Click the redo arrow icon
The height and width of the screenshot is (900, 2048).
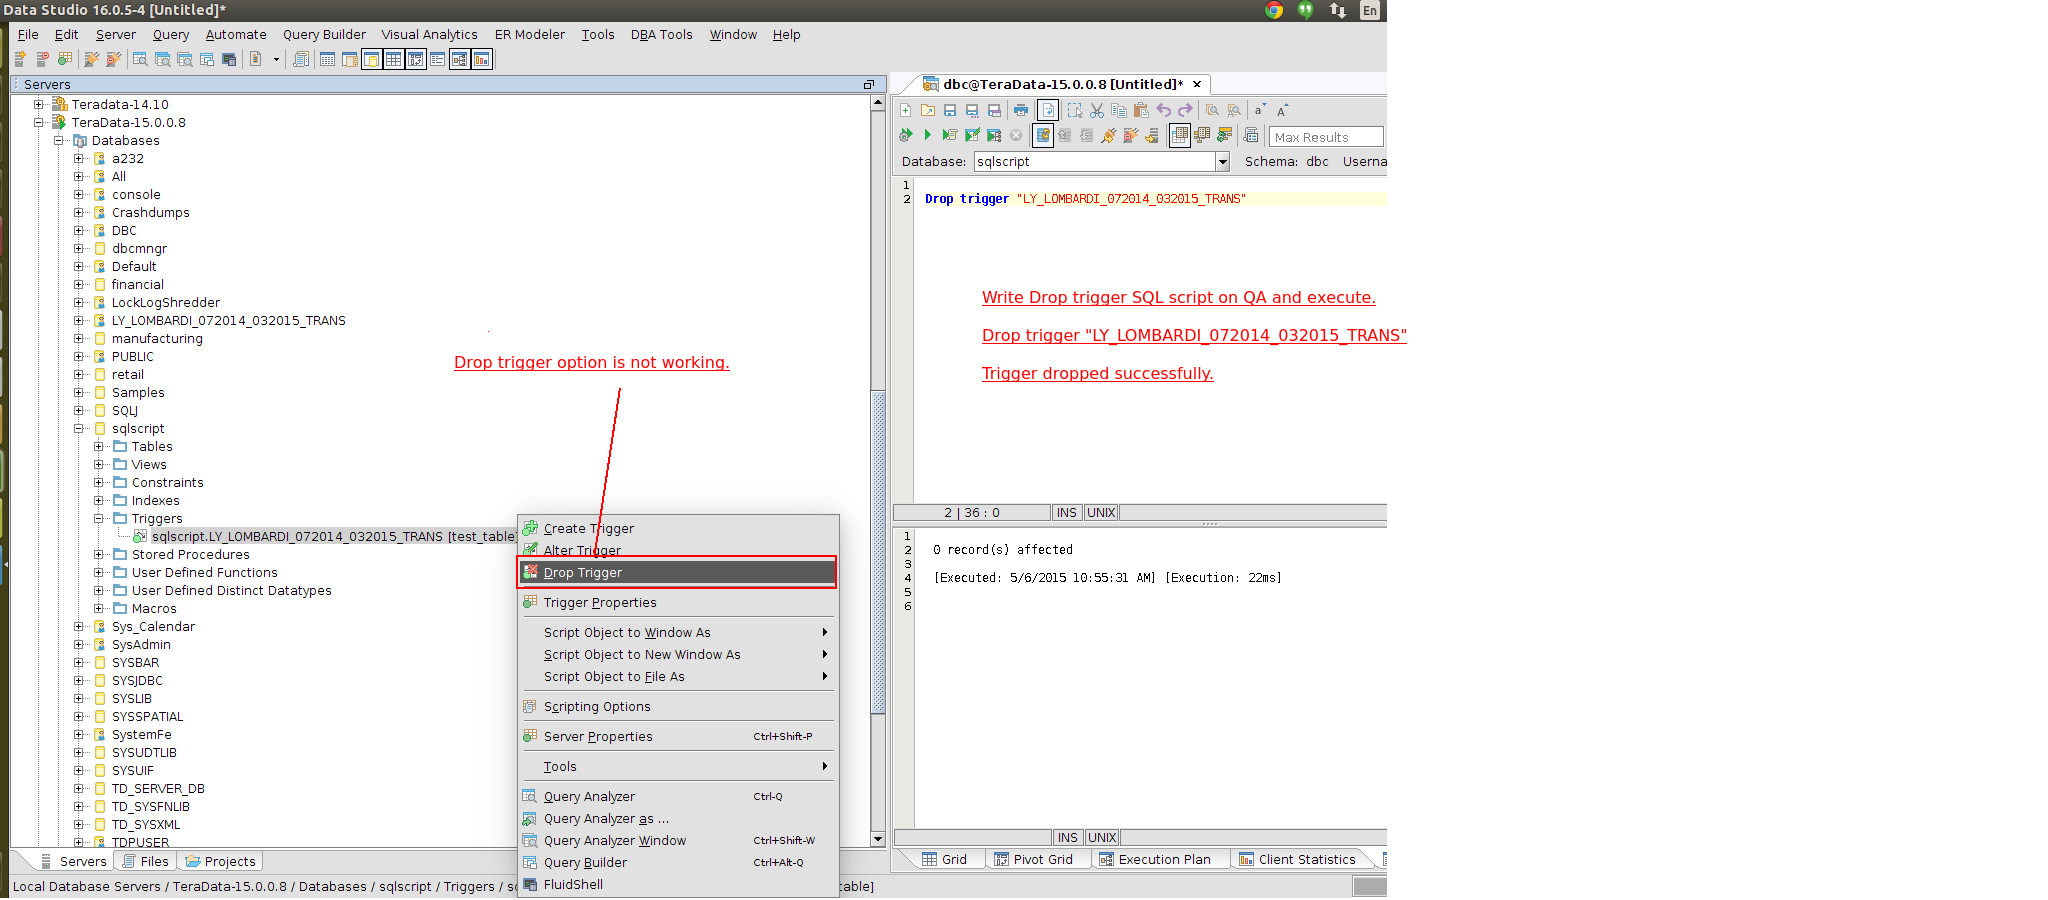[x=1185, y=110]
